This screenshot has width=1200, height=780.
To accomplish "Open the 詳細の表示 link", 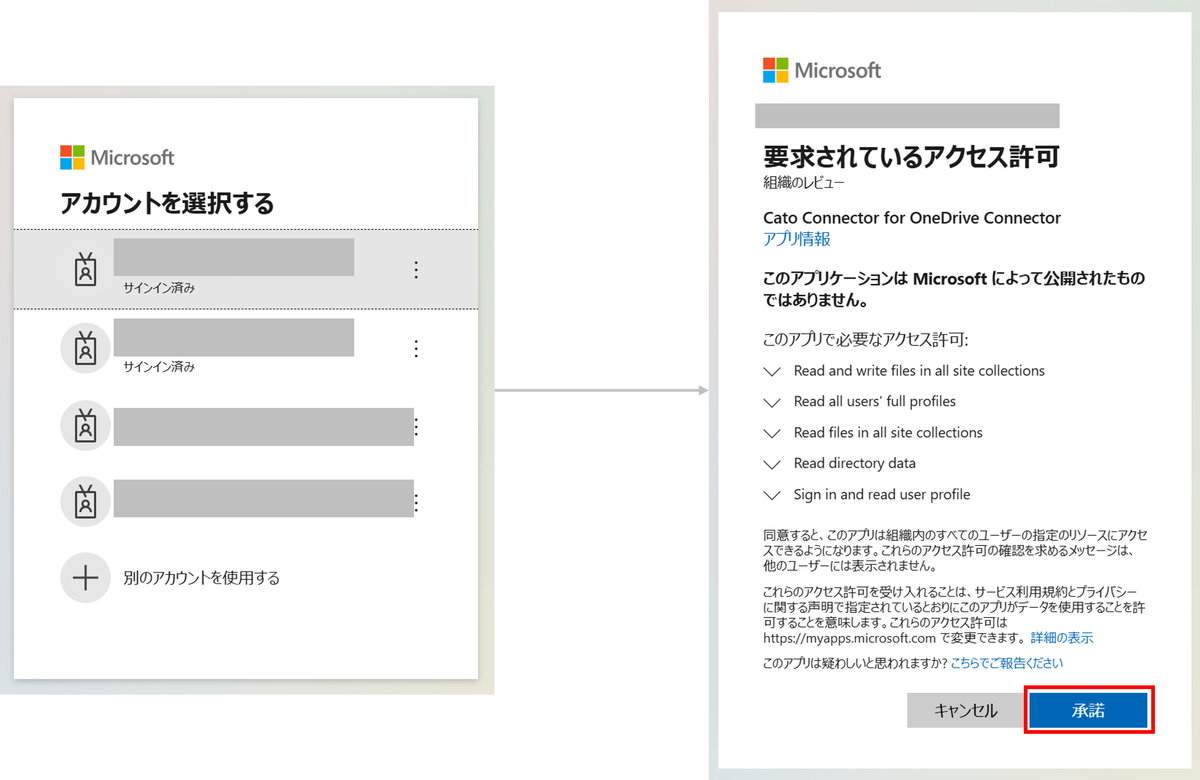I will click(1062, 637).
